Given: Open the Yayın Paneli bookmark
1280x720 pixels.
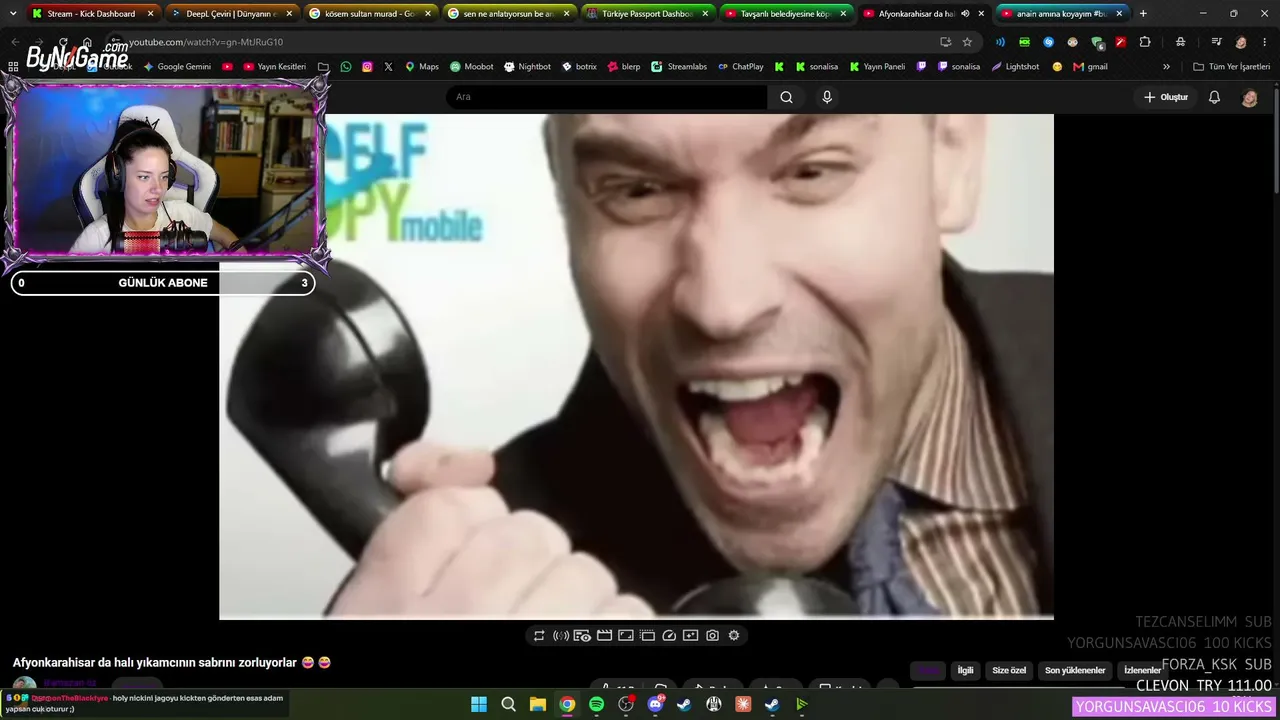Looking at the screenshot, I should pos(877,67).
